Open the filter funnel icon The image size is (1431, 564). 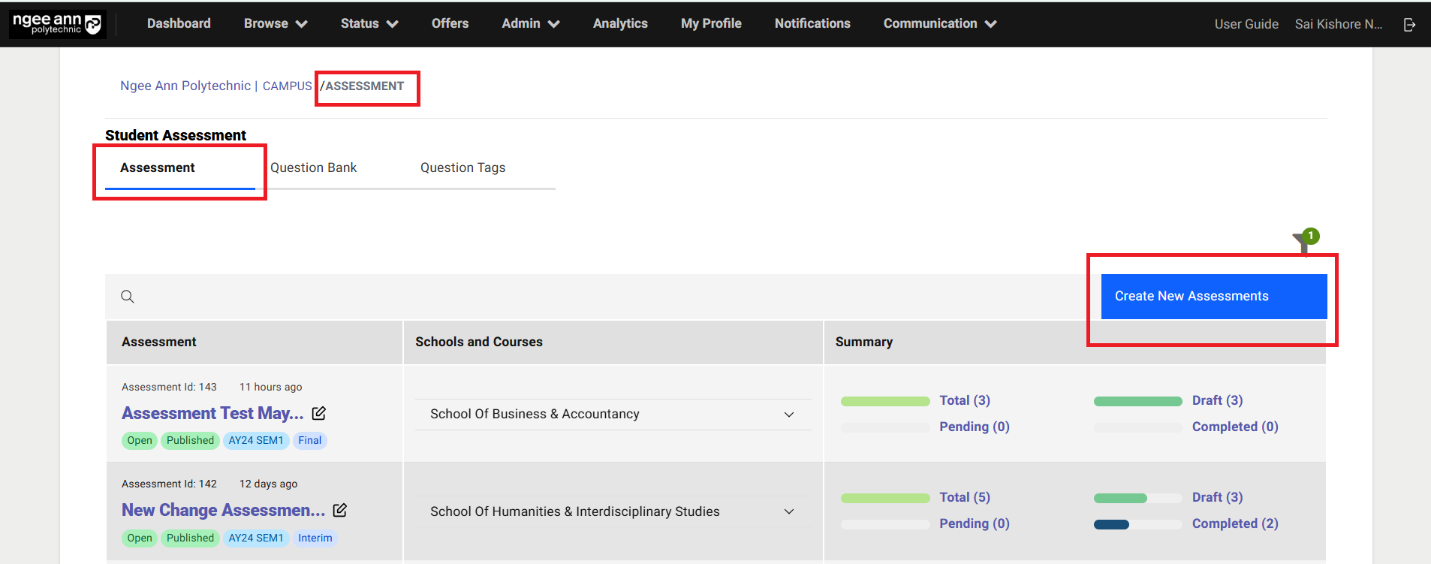pos(1301,241)
